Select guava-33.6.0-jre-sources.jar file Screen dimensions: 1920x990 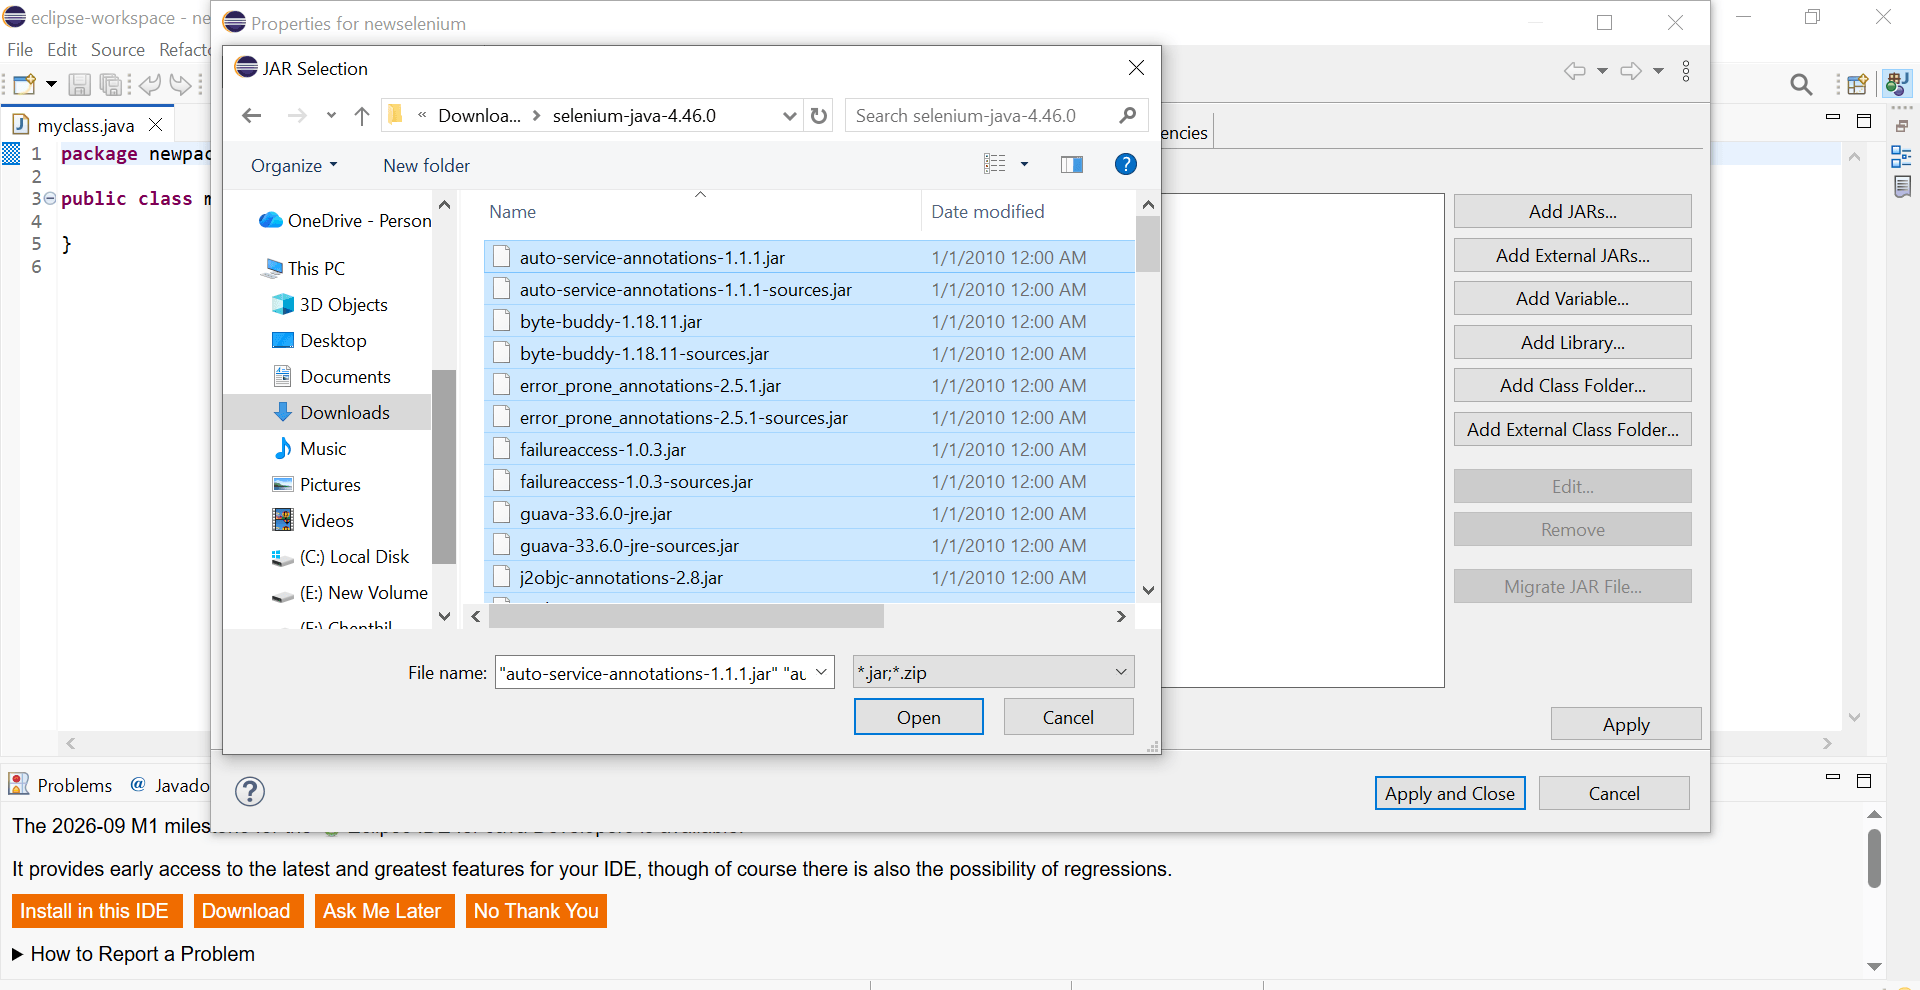click(x=809, y=546)
